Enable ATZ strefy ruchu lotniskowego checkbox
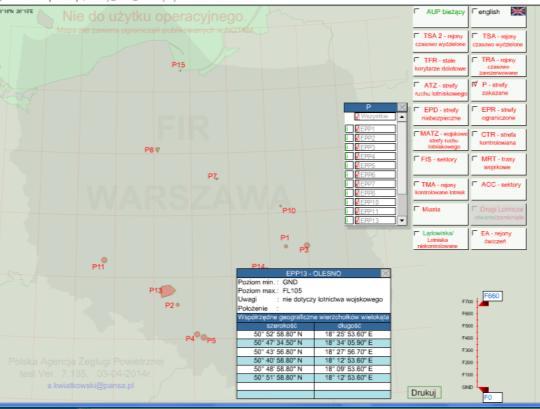The image size is (540, 409). [417, 85]
